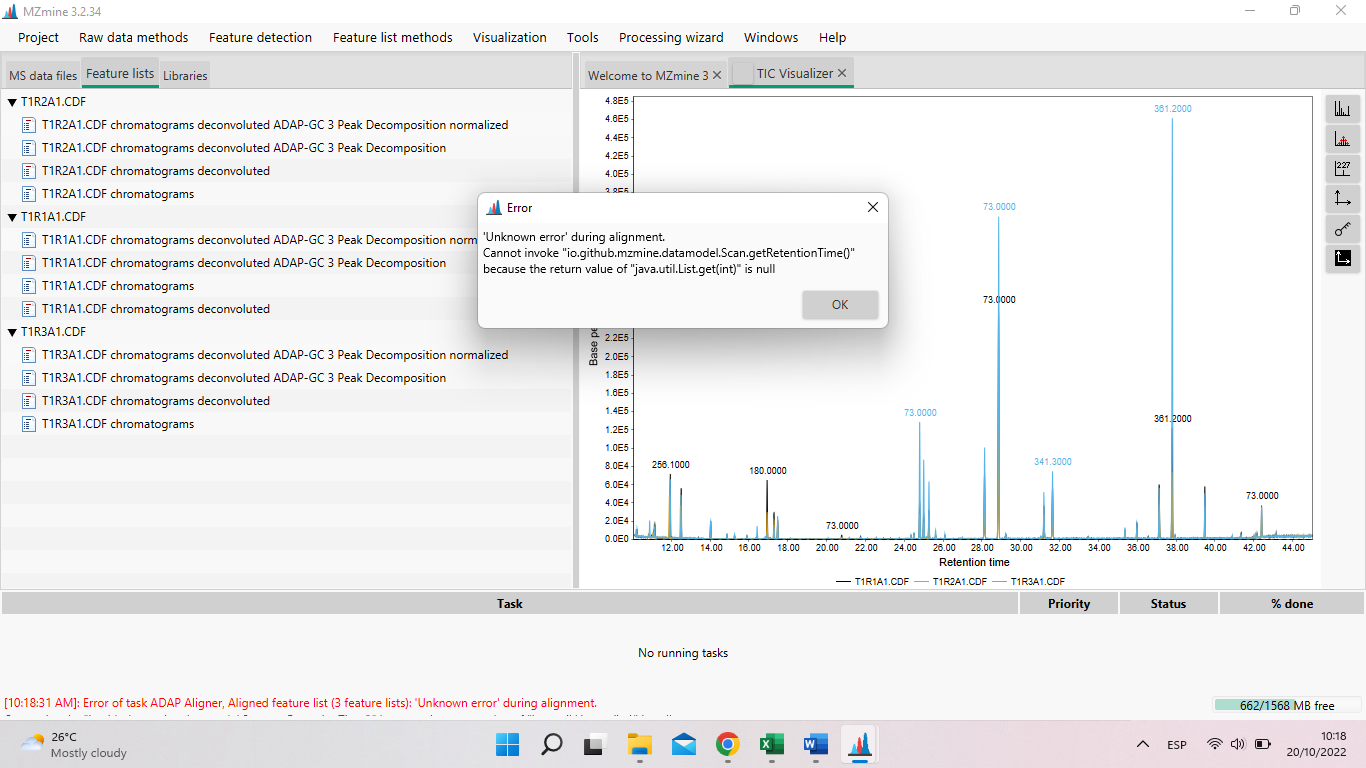Switch to the MS data files tab
Screen dimensions: 1366x768
(x=42, y=74)
